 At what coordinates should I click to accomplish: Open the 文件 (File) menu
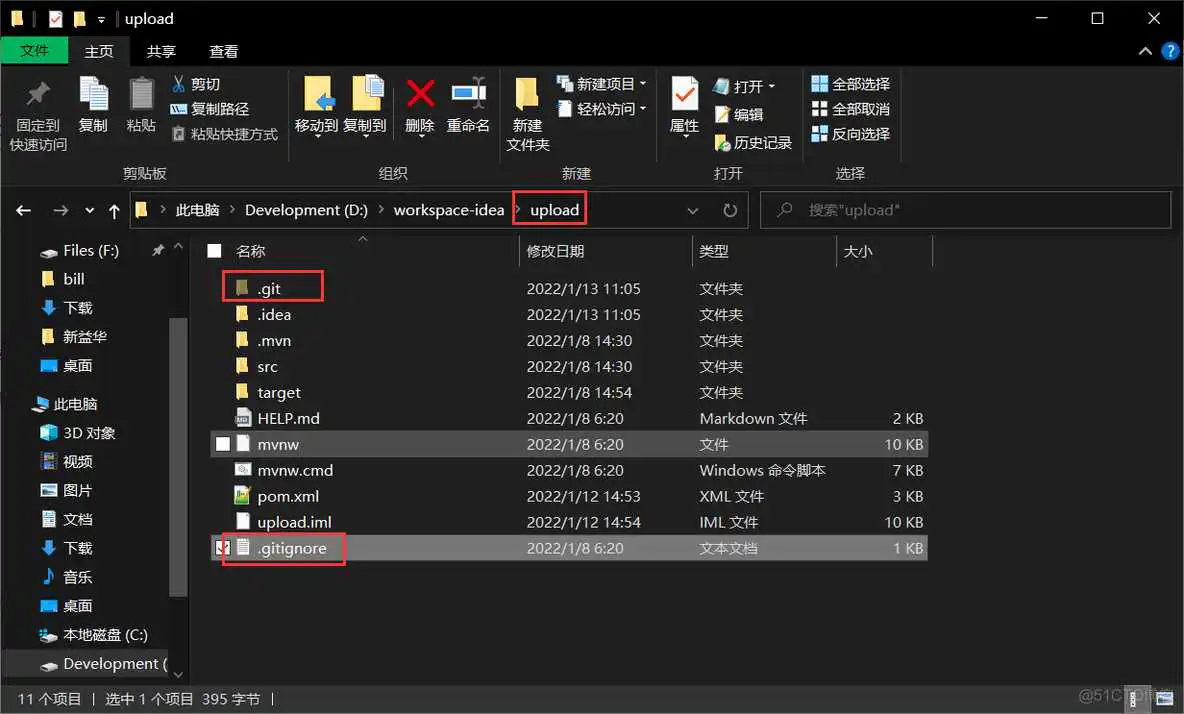[x=34, y=51]
